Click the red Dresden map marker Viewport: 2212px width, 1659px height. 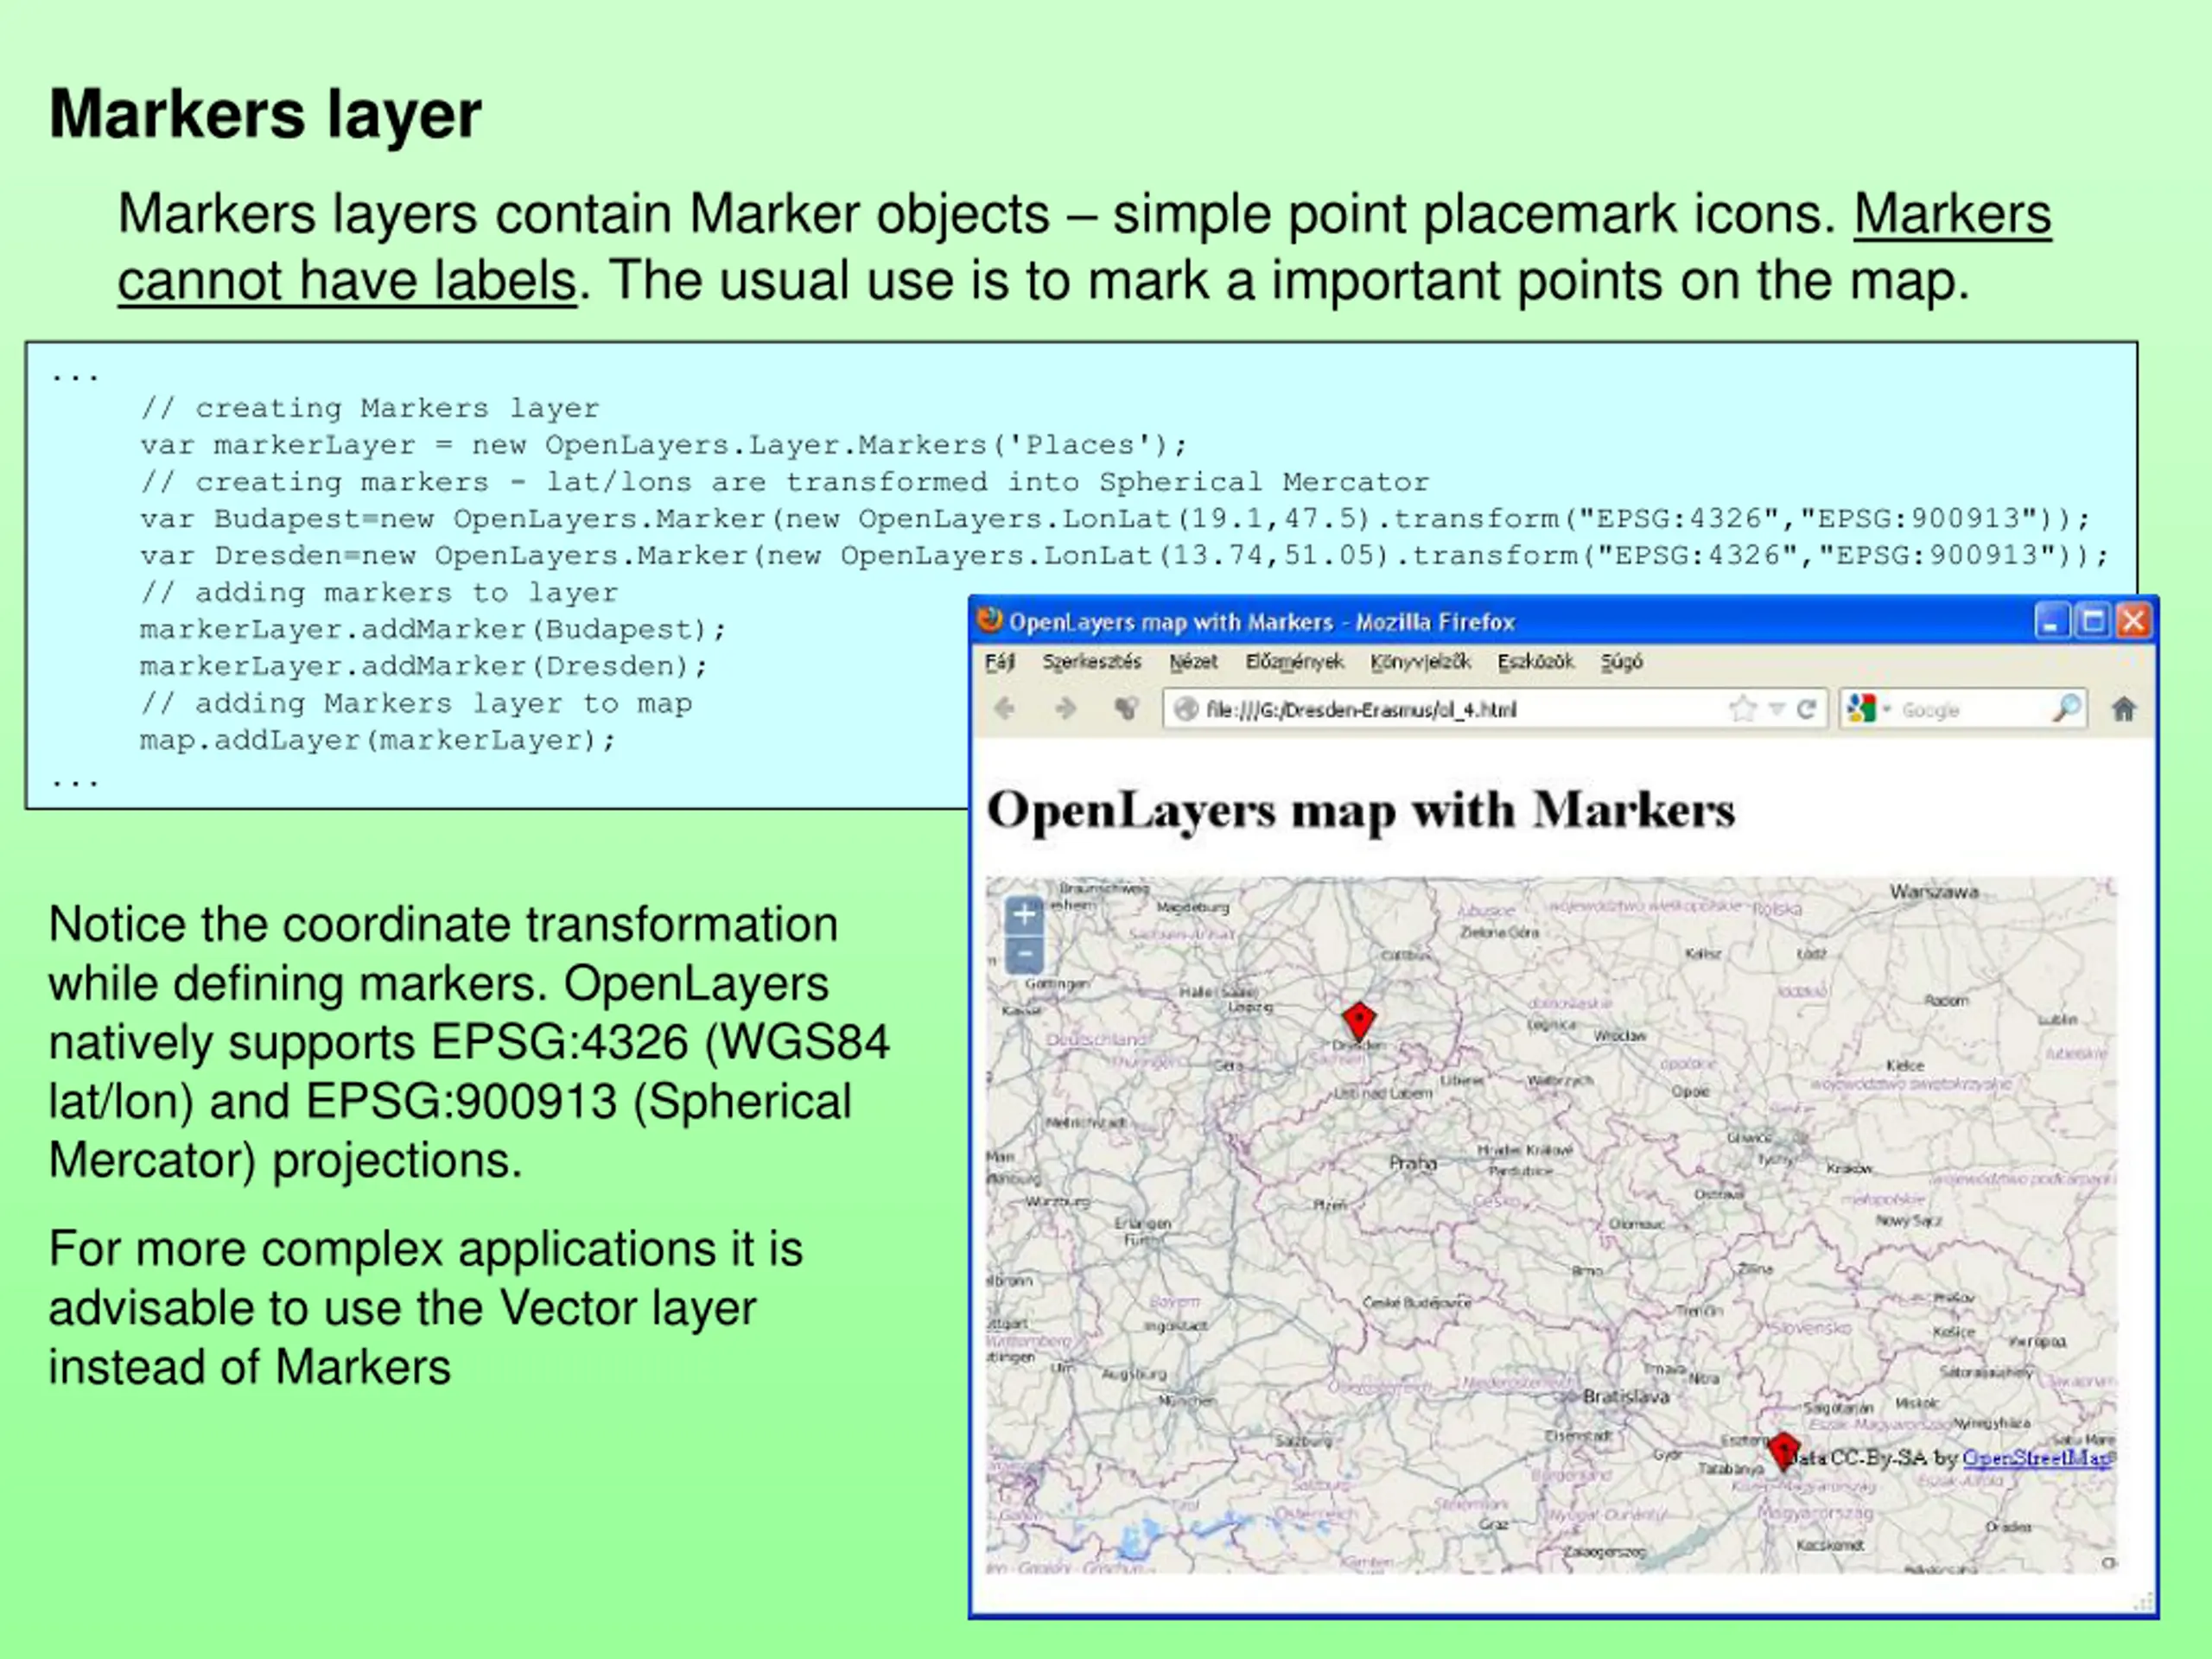[1358, 1021]
